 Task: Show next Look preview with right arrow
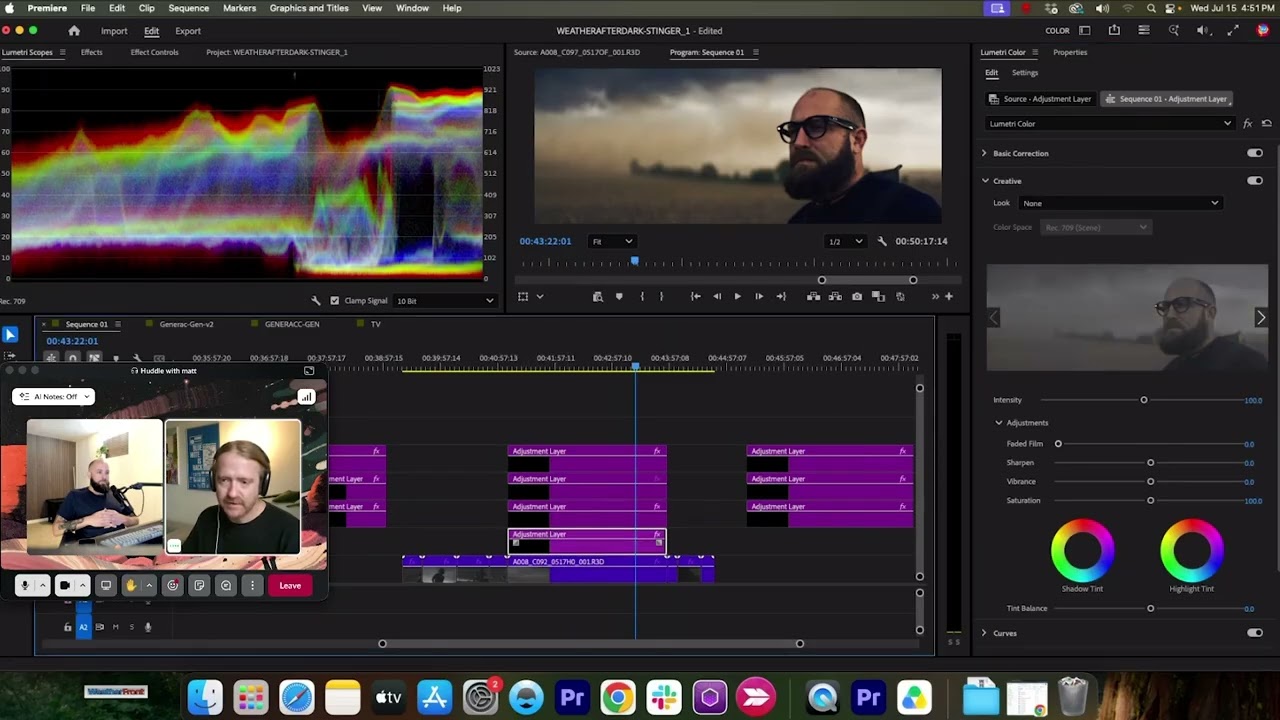1260,318
